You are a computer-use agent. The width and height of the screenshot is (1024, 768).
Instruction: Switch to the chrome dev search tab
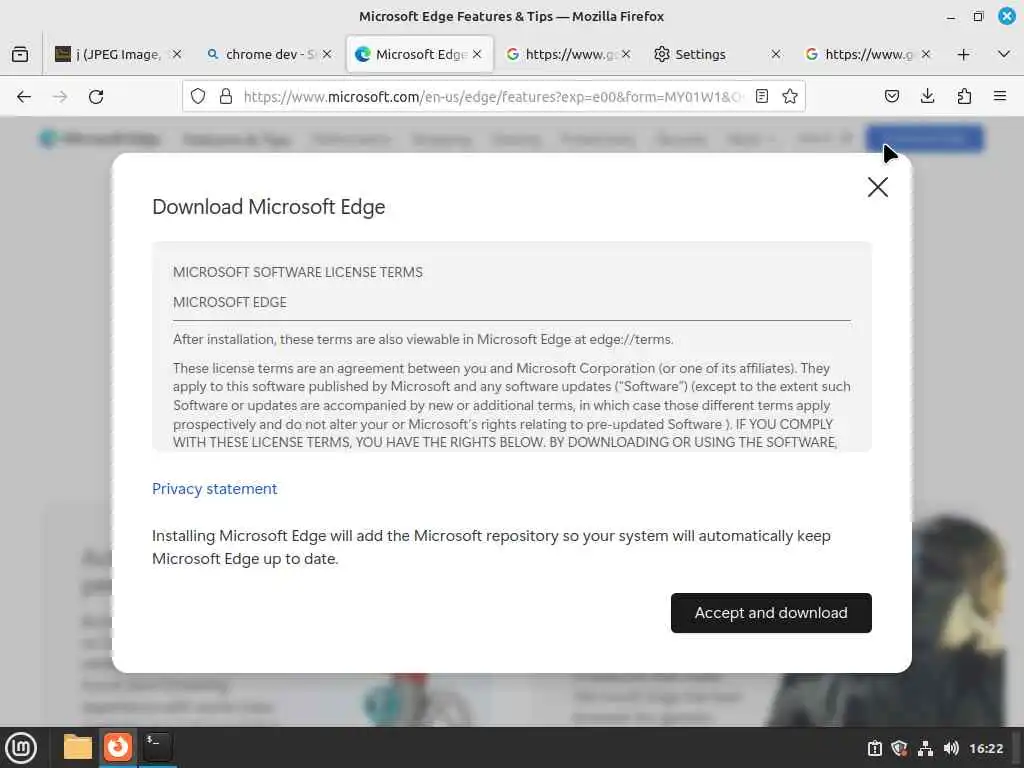268,54
